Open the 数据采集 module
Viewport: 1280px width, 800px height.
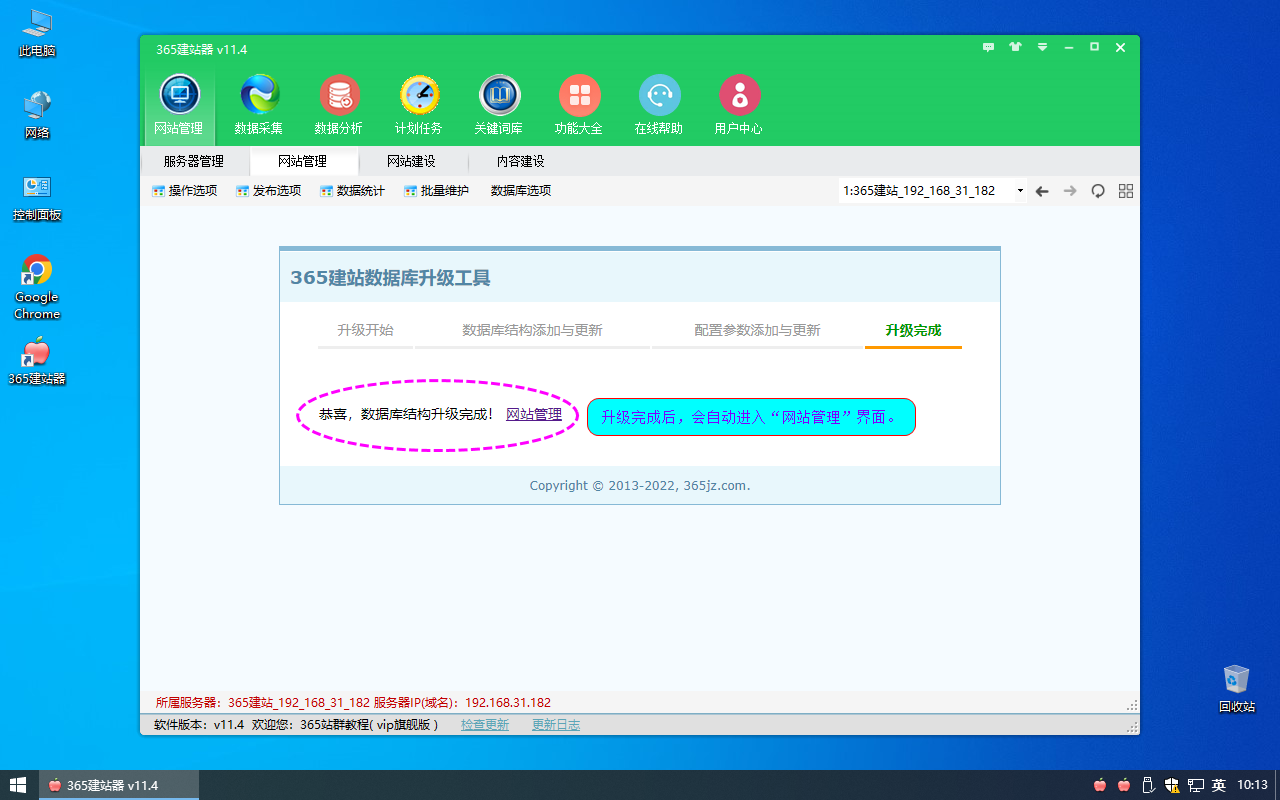[259, 105]
